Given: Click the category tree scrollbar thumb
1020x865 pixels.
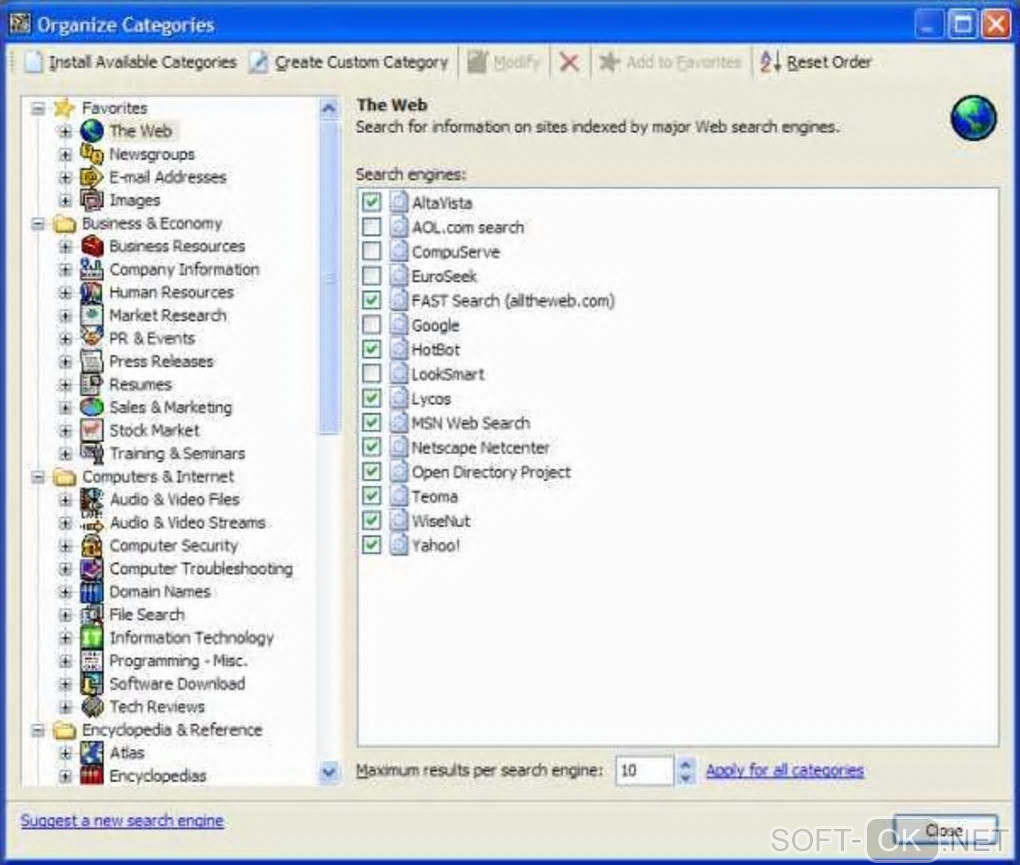Looking at the screenshot, I should [x=329, y=278].
